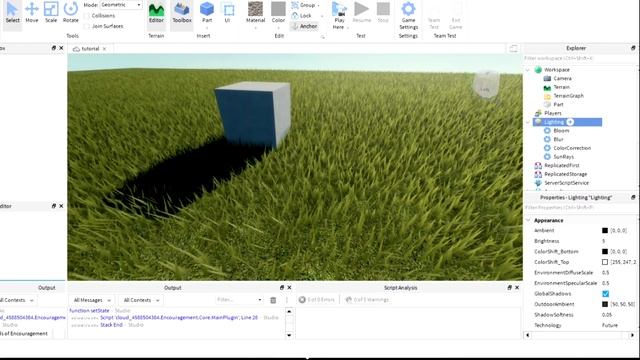Toggle the Join Surfaces checkbox
This screenshot has width=640, height=360.
(87, 26)
